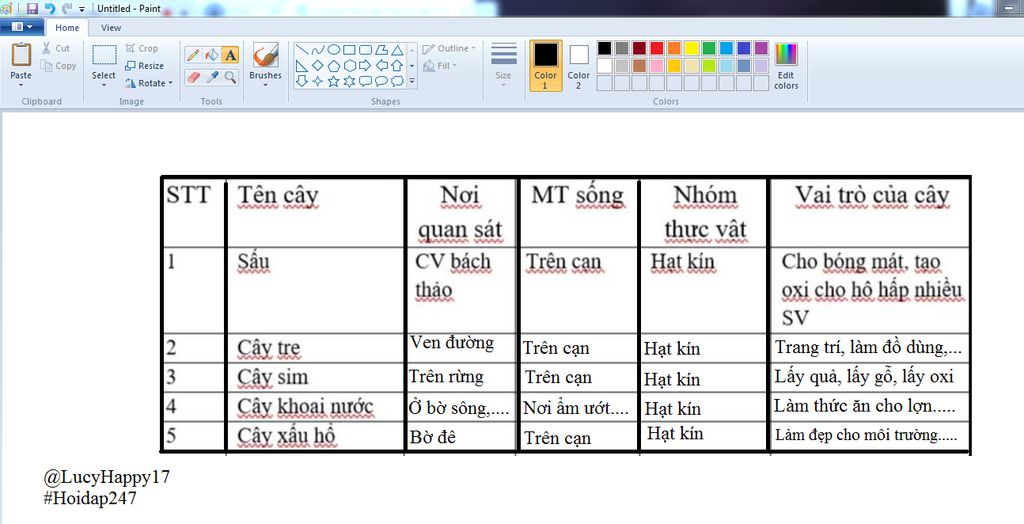1024x524 pixels.
Task: Choose the Diamond shape
Action: click(x=317, y=65)
